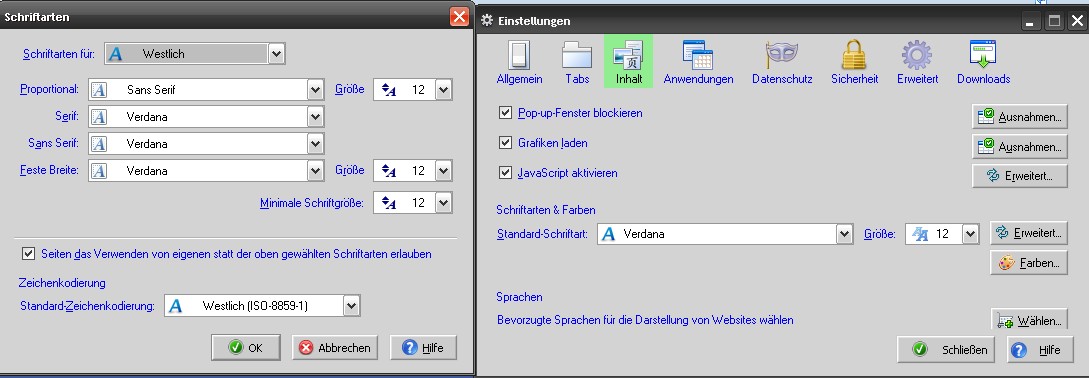1089x378 pixels.
Task: Expand the Größe dropdown in Einstellungen
Action: [x=970, y=234]
